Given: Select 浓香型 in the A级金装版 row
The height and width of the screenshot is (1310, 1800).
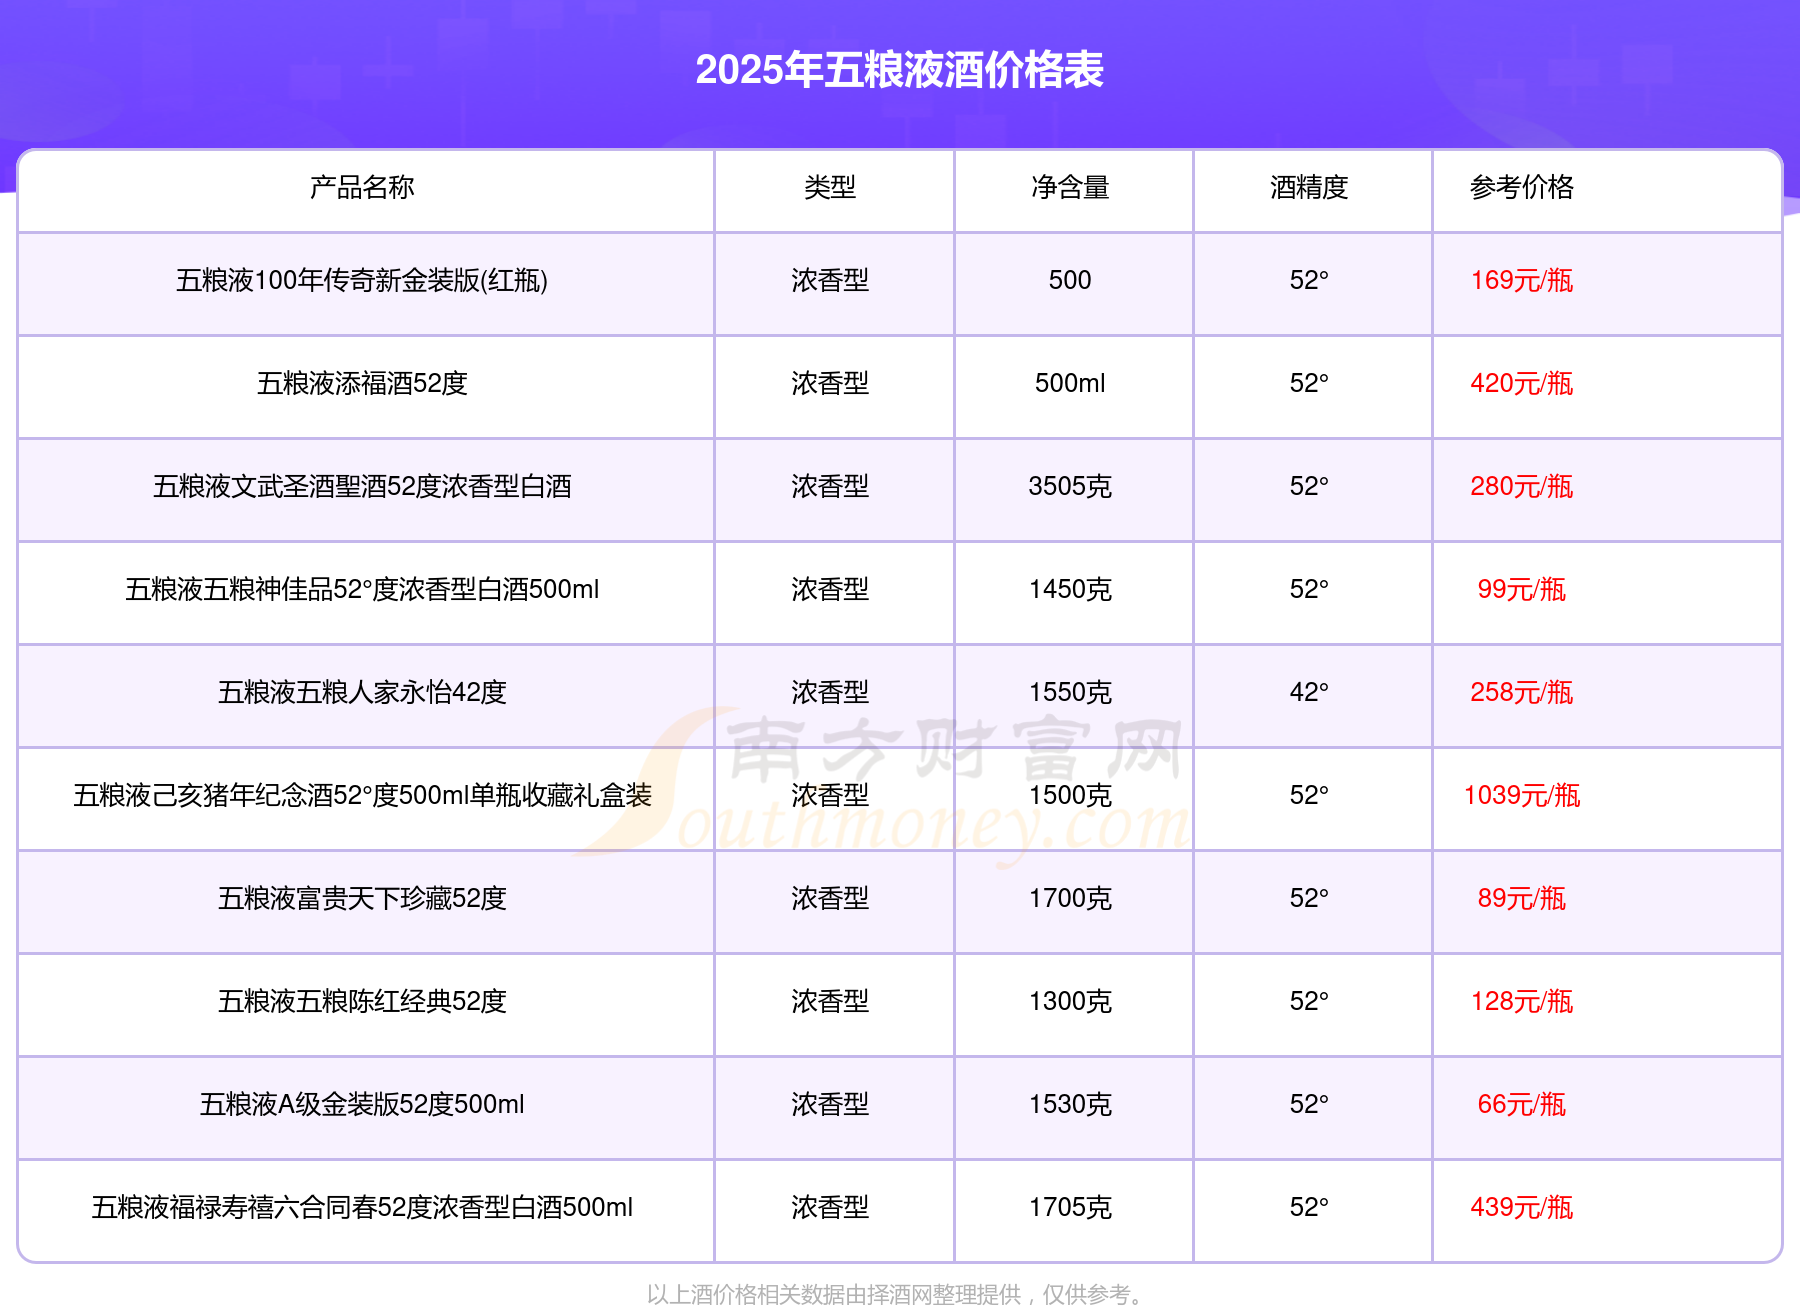Looking at the screenshot, I should click(x=830, y=1104).
